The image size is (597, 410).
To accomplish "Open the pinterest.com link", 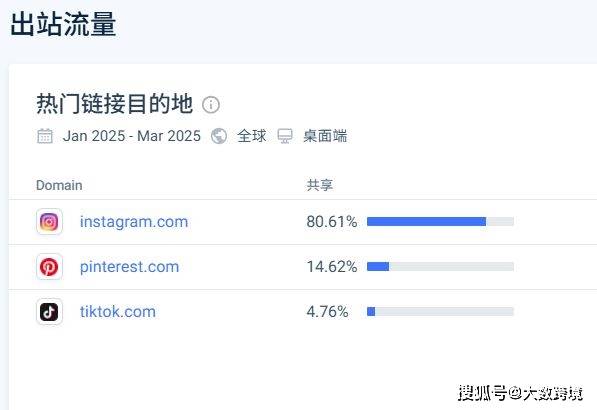I will pyautogui.click(x=129, y=267).
